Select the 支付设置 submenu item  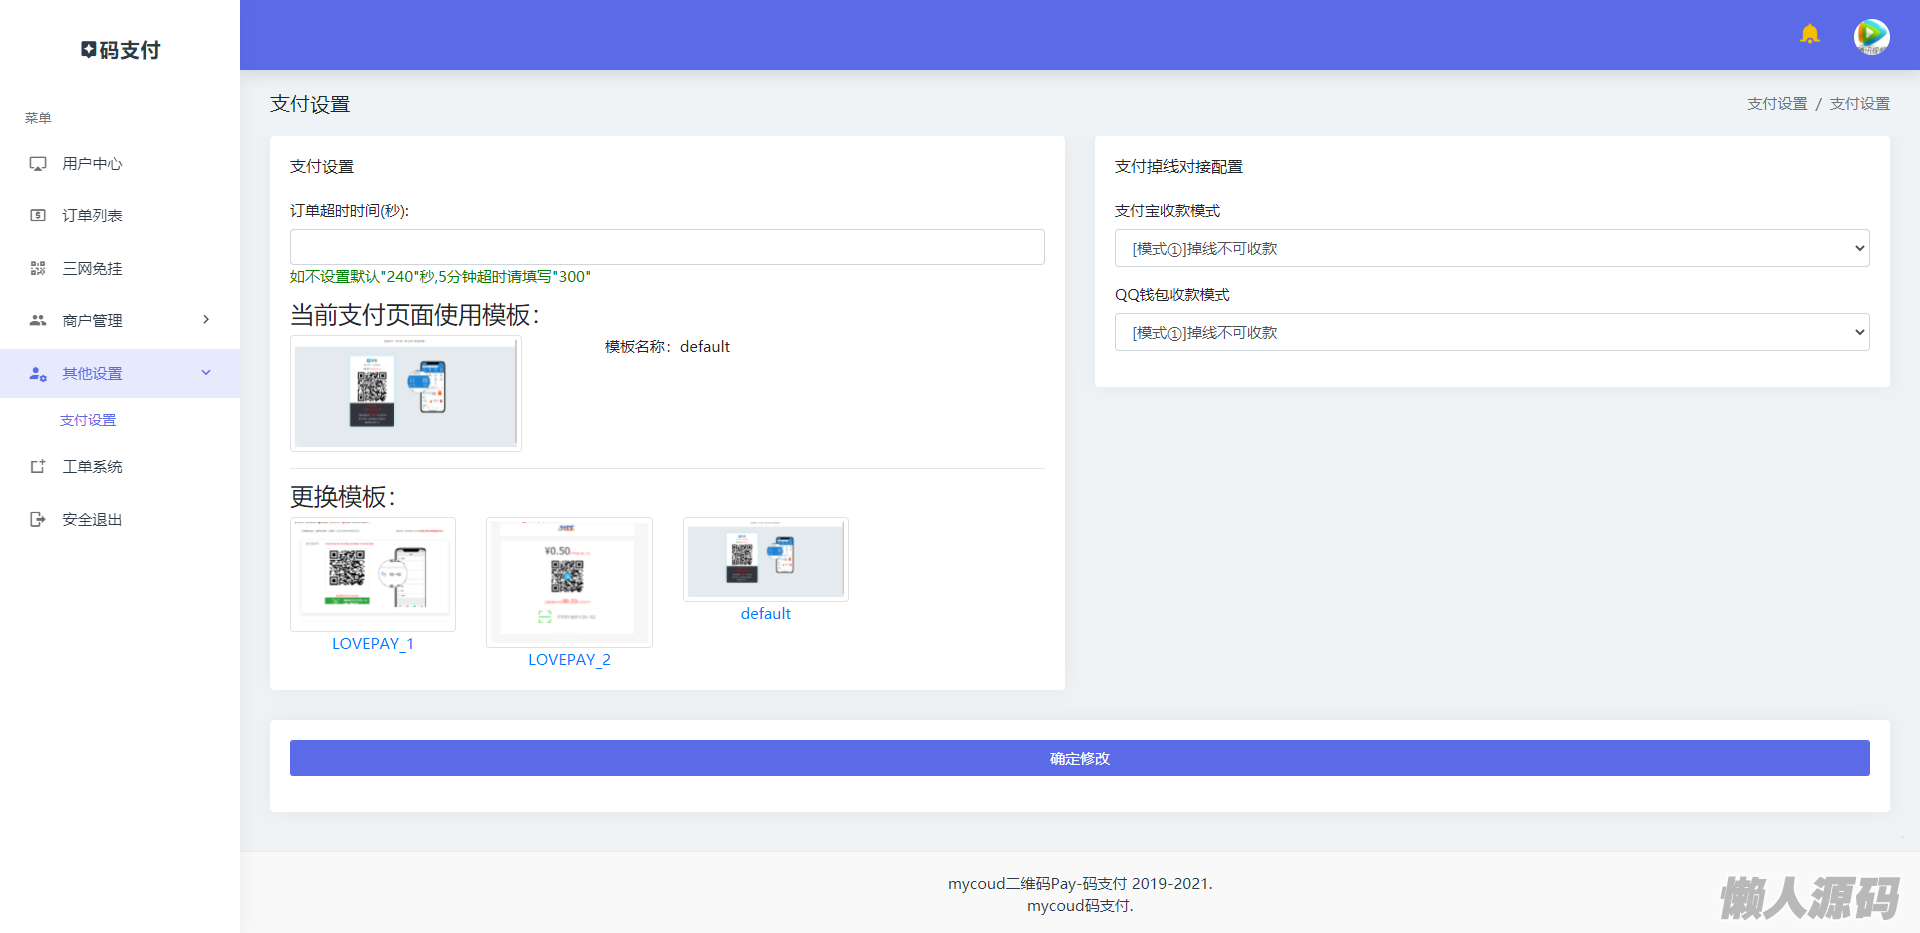tap(88, 420)
